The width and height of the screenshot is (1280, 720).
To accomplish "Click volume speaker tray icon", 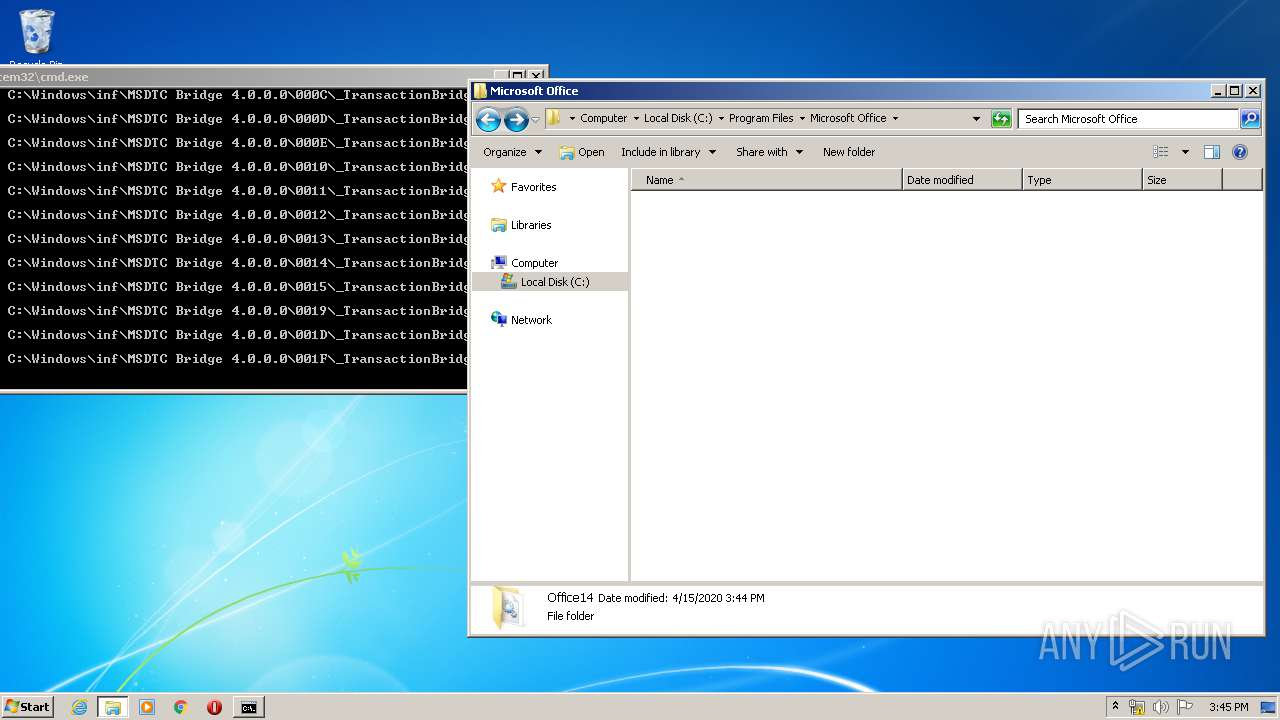I will point(1161,707).
